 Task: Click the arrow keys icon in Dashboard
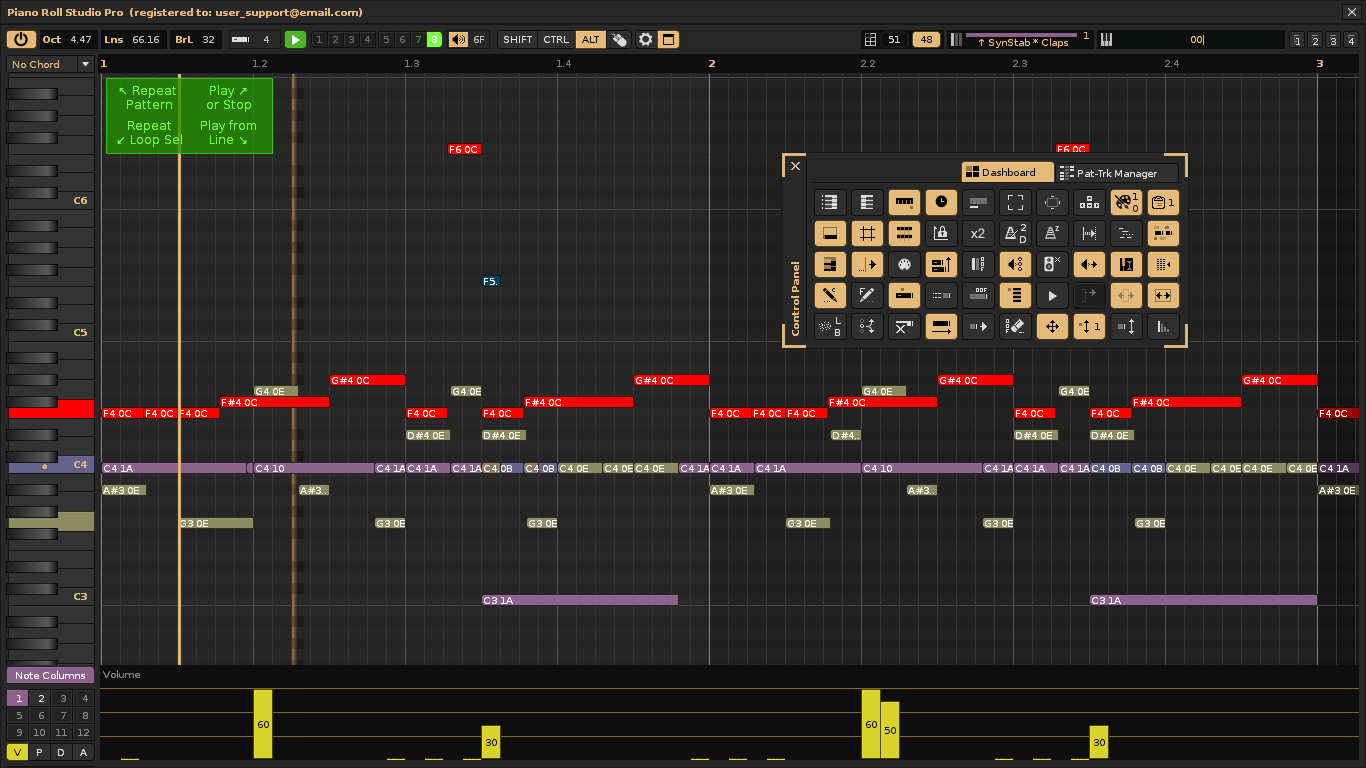click(x=1089, y=203)
